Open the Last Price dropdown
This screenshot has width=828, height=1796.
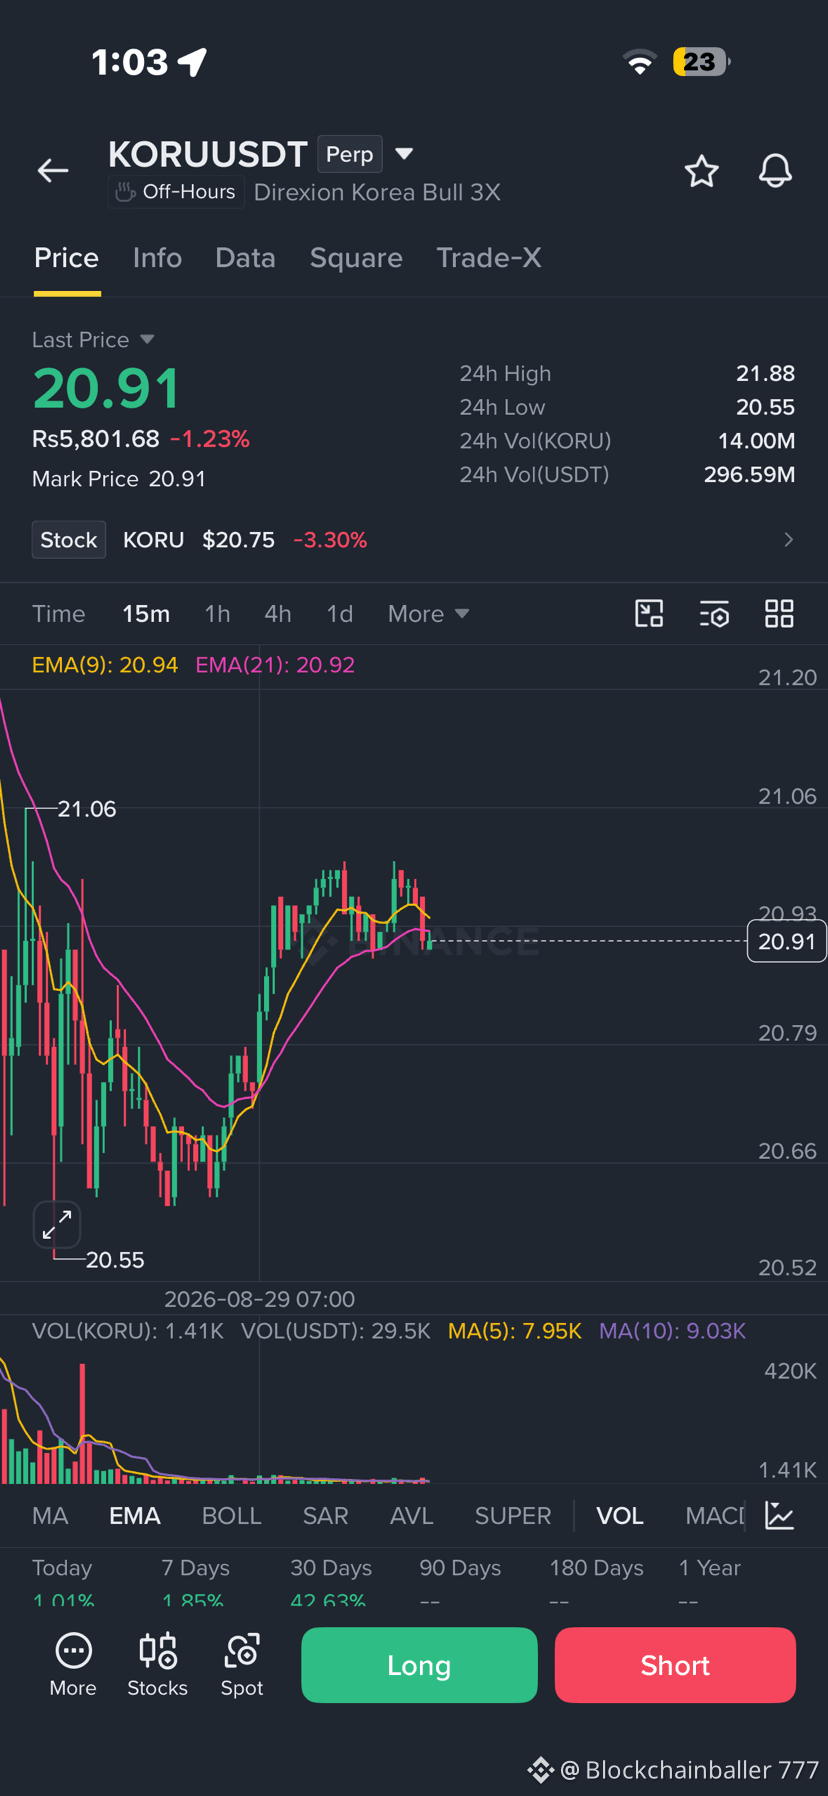coord(93,340)
